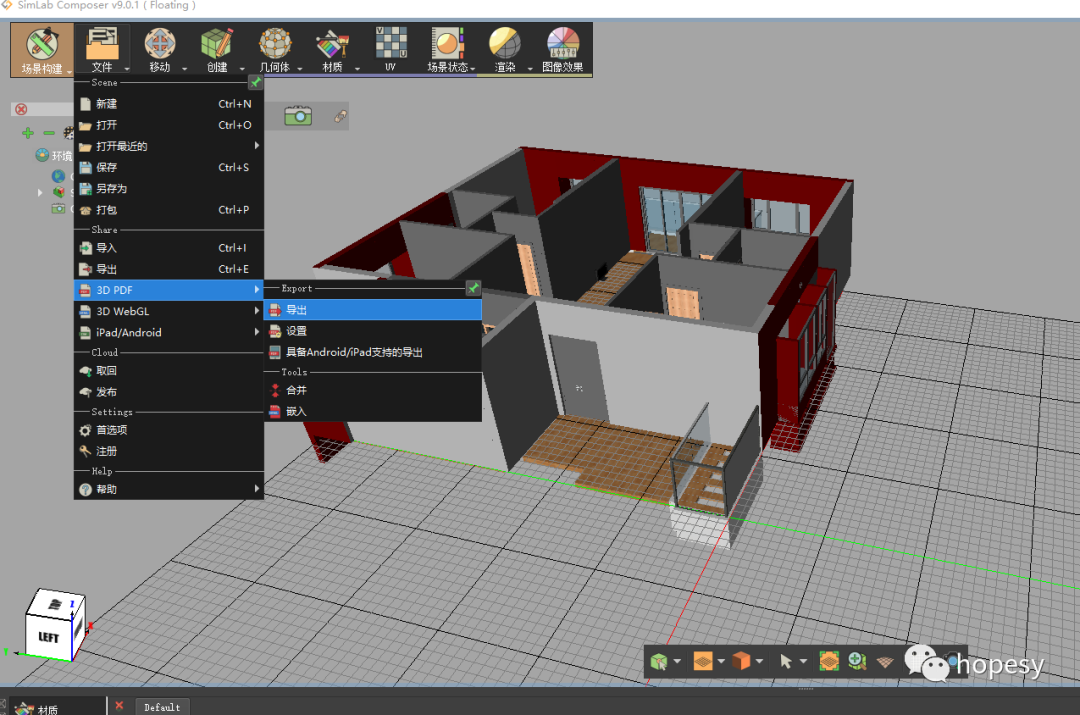The image size is (1080, 715).
Task: Click the 图像效果 (Image Effects) icon
Action: (562, 50)
